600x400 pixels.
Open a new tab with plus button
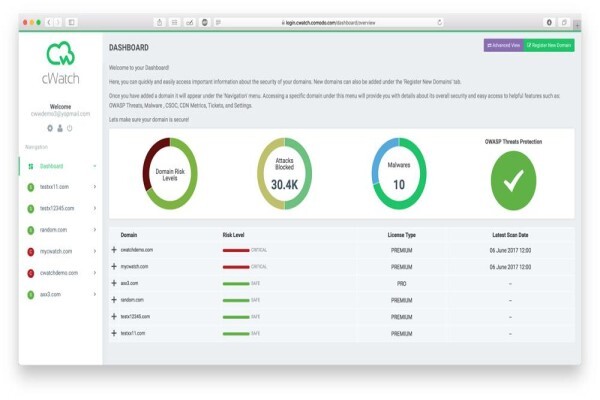point(577,25)
